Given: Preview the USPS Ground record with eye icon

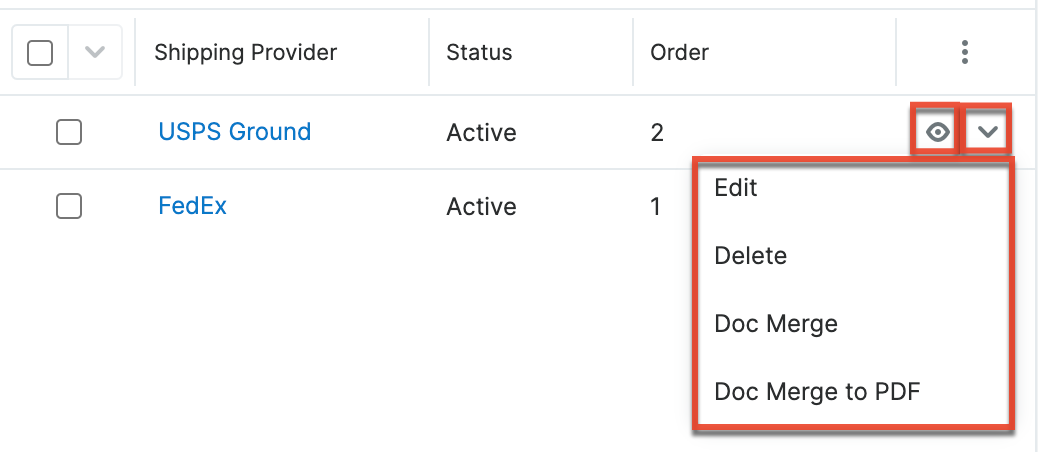Looking at the screenshot, I should tap(936, 131).
